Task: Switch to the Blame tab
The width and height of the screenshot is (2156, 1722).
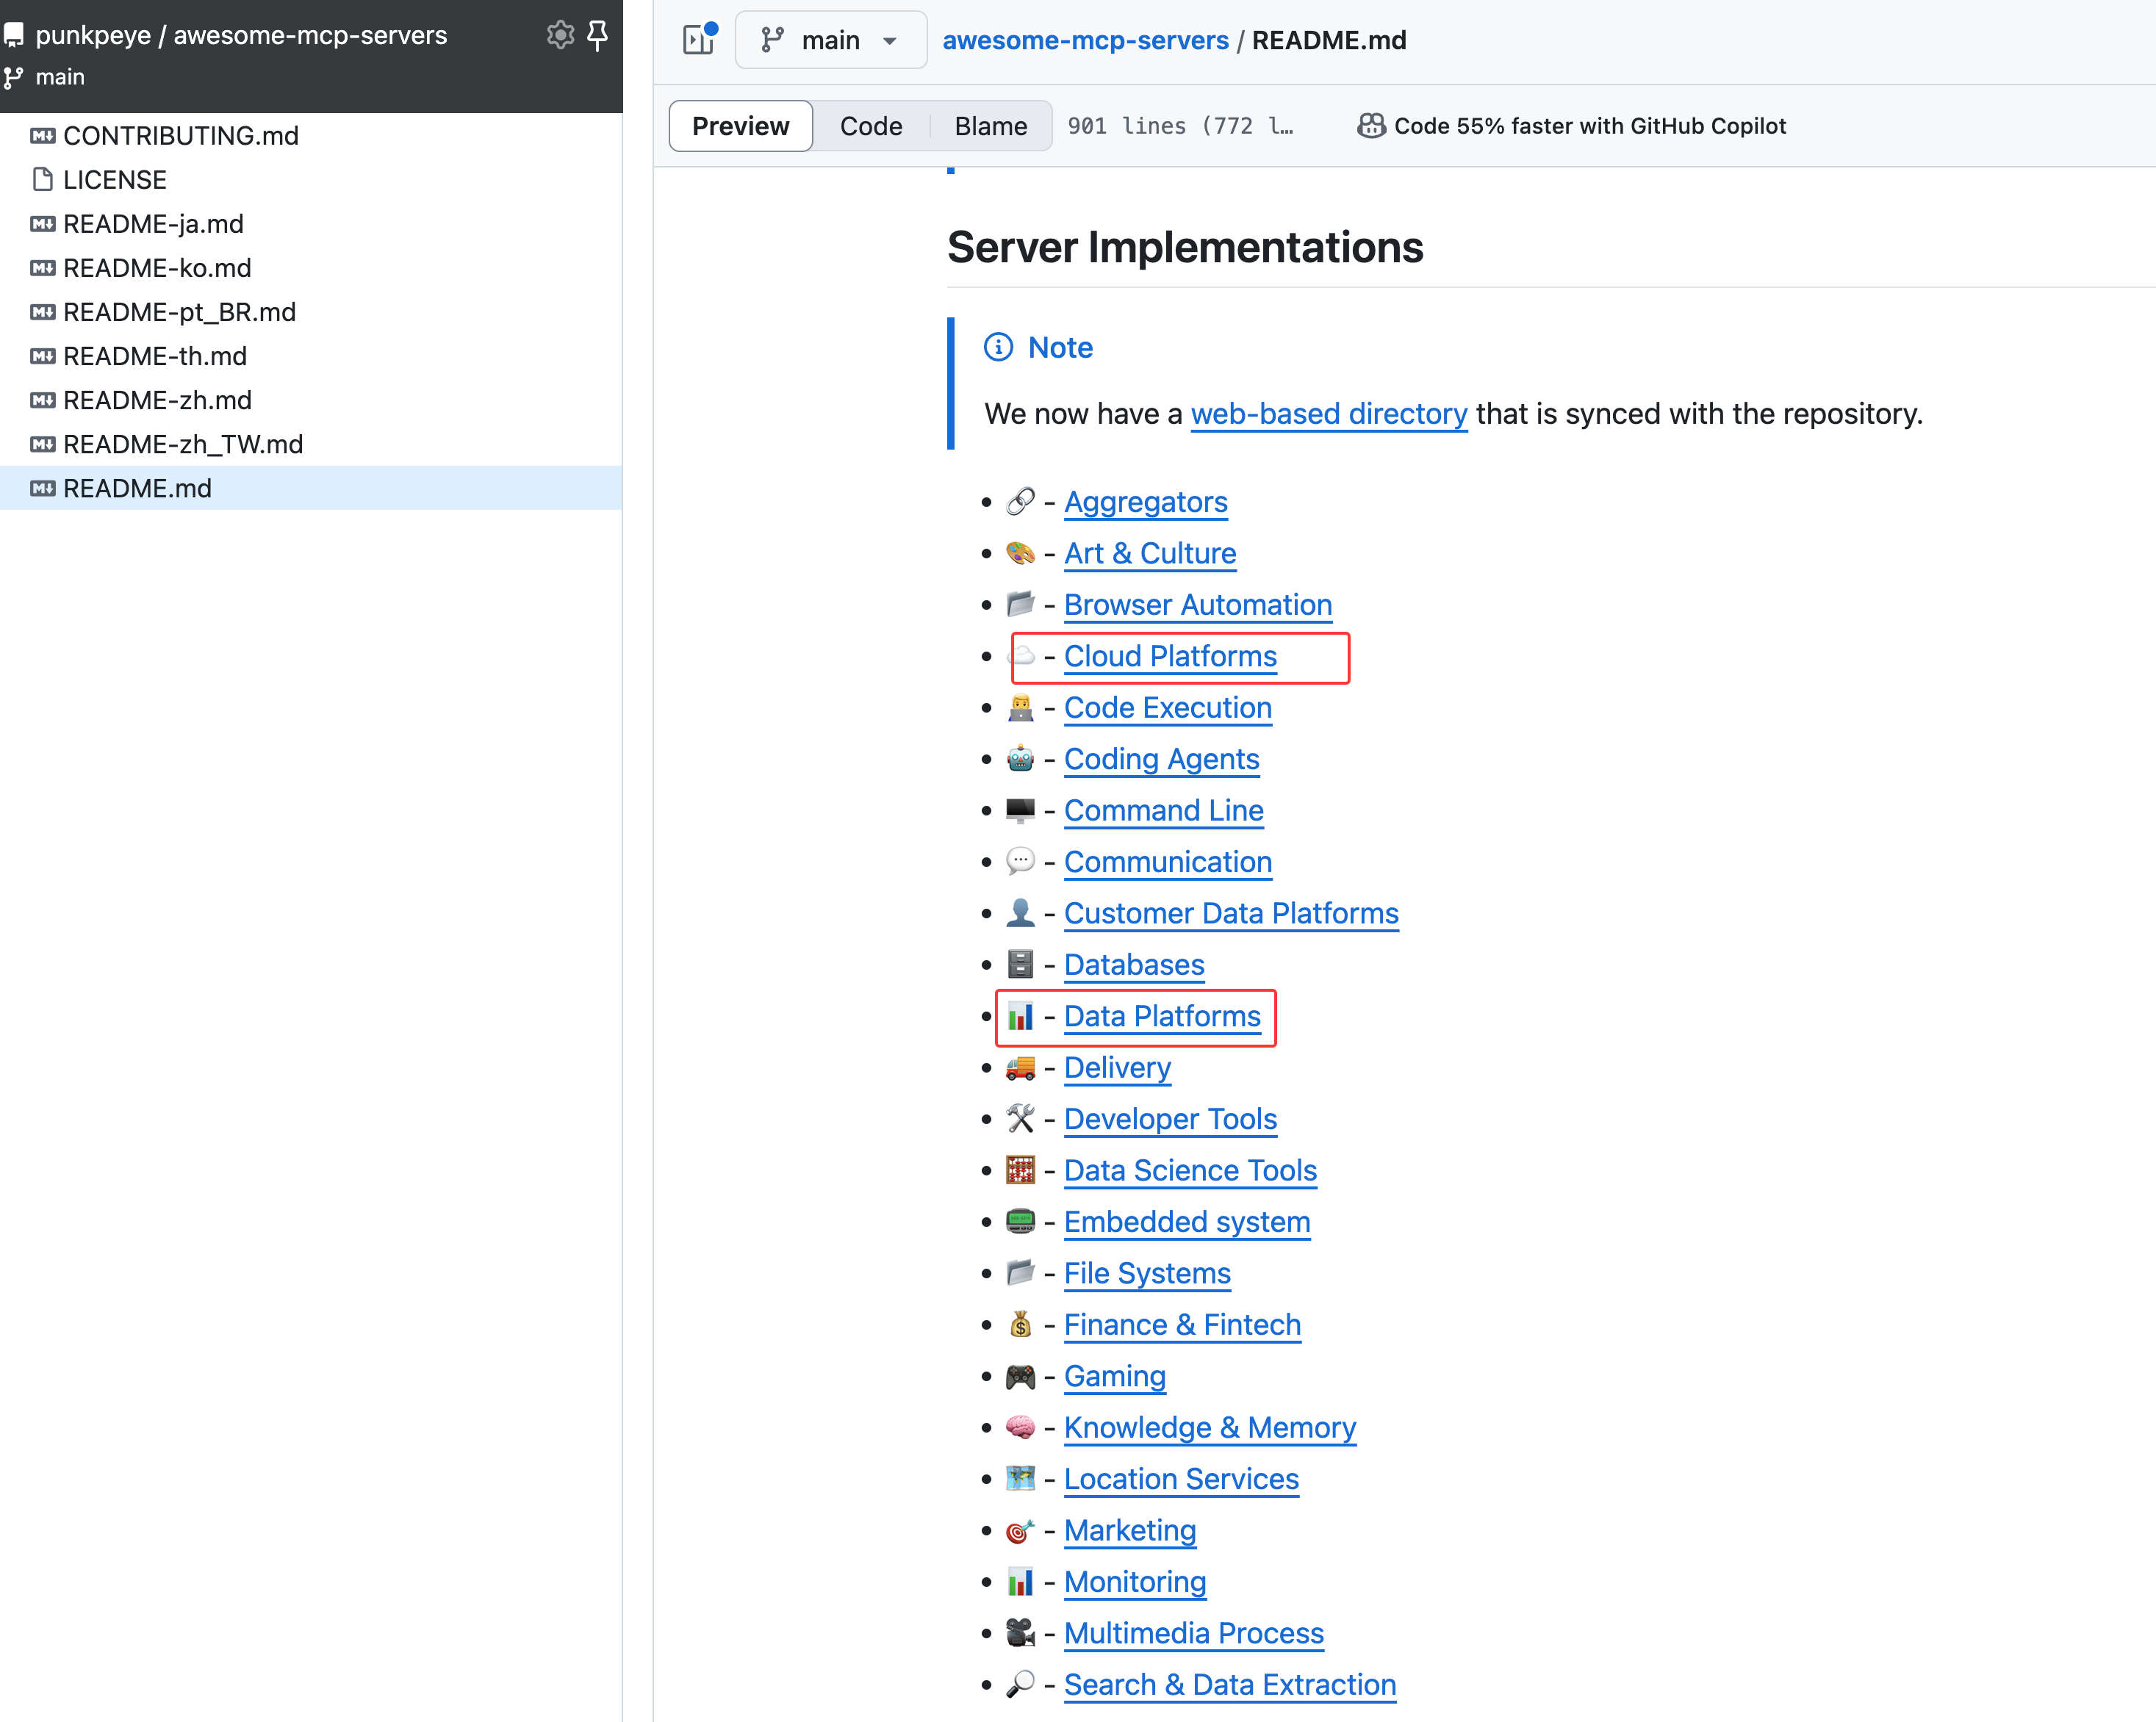Action: pyautogui.click(x=990, y=126)
